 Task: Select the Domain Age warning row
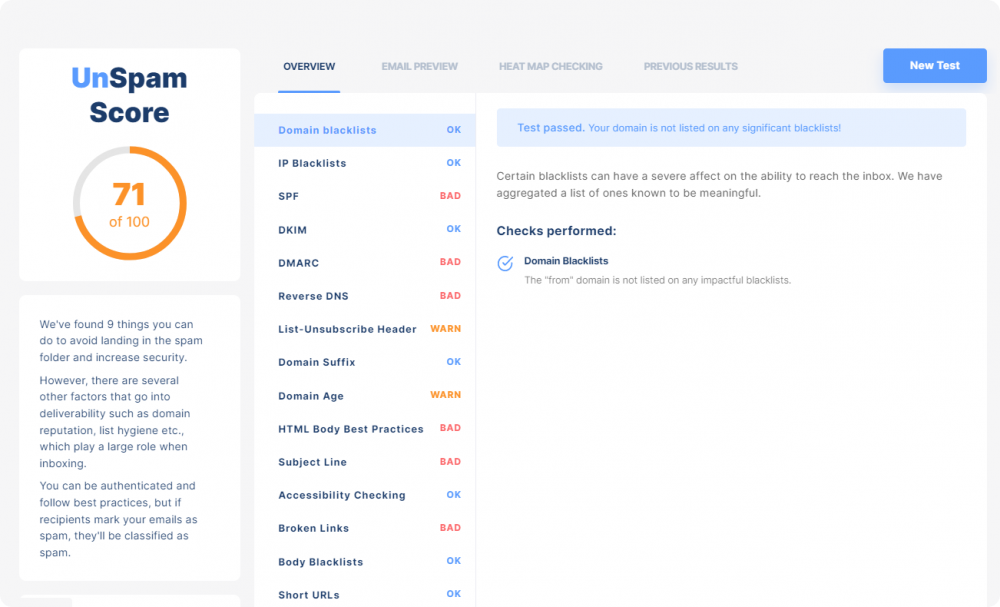click(365, 395)
